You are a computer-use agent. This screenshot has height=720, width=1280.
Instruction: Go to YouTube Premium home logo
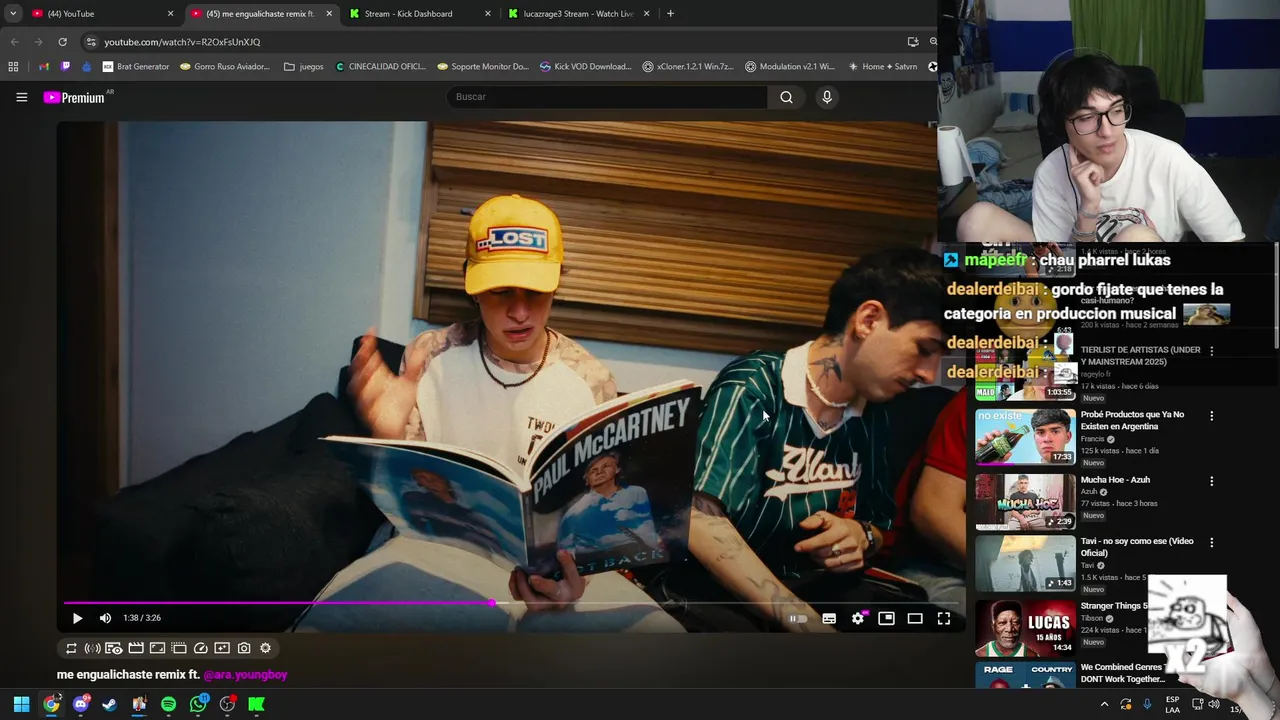pyautogui.click(x=75, y=97)
